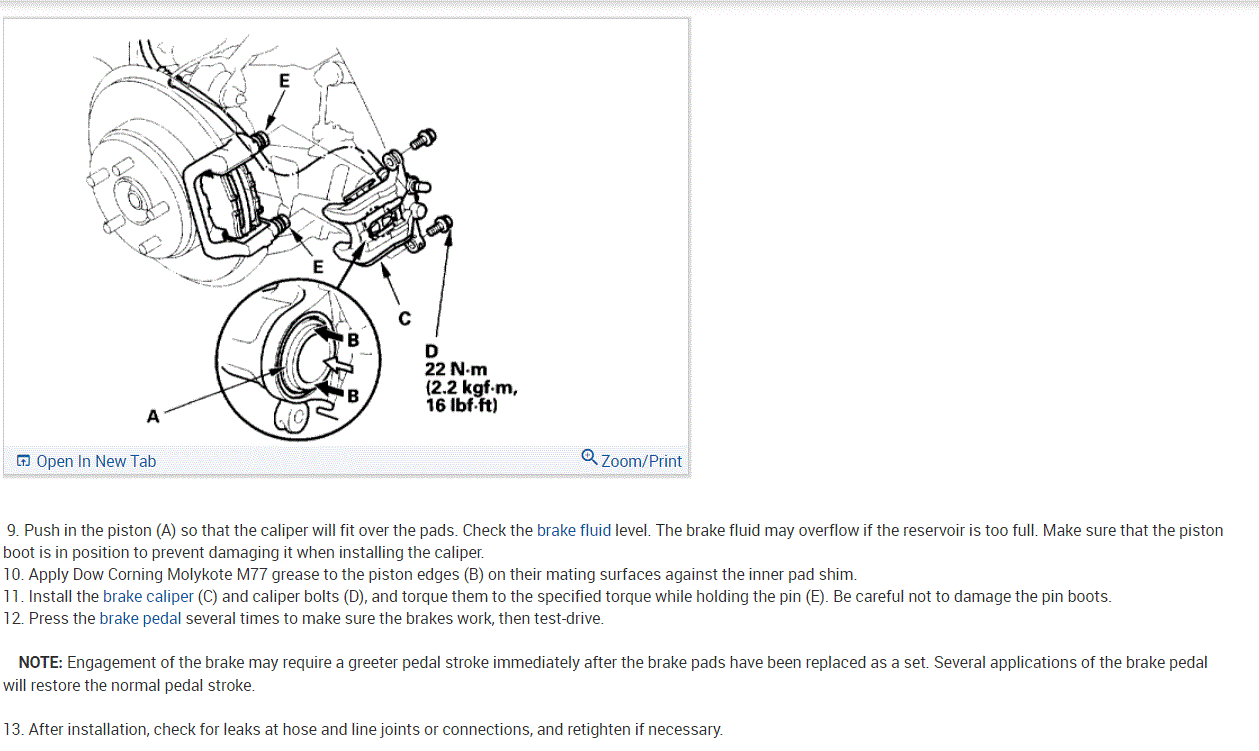1259x751 pixels.
Task: Select the Zoom/Print link text
Action: click(641, 461)
